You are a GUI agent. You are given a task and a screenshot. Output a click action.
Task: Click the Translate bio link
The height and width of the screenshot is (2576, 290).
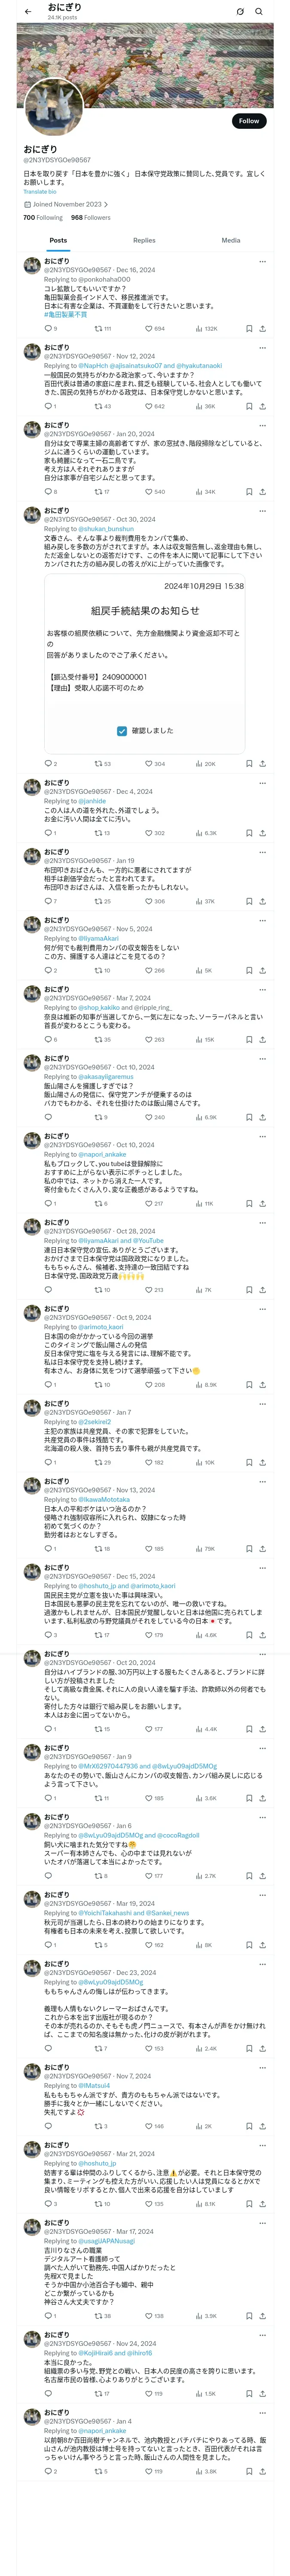coord(40,191)
